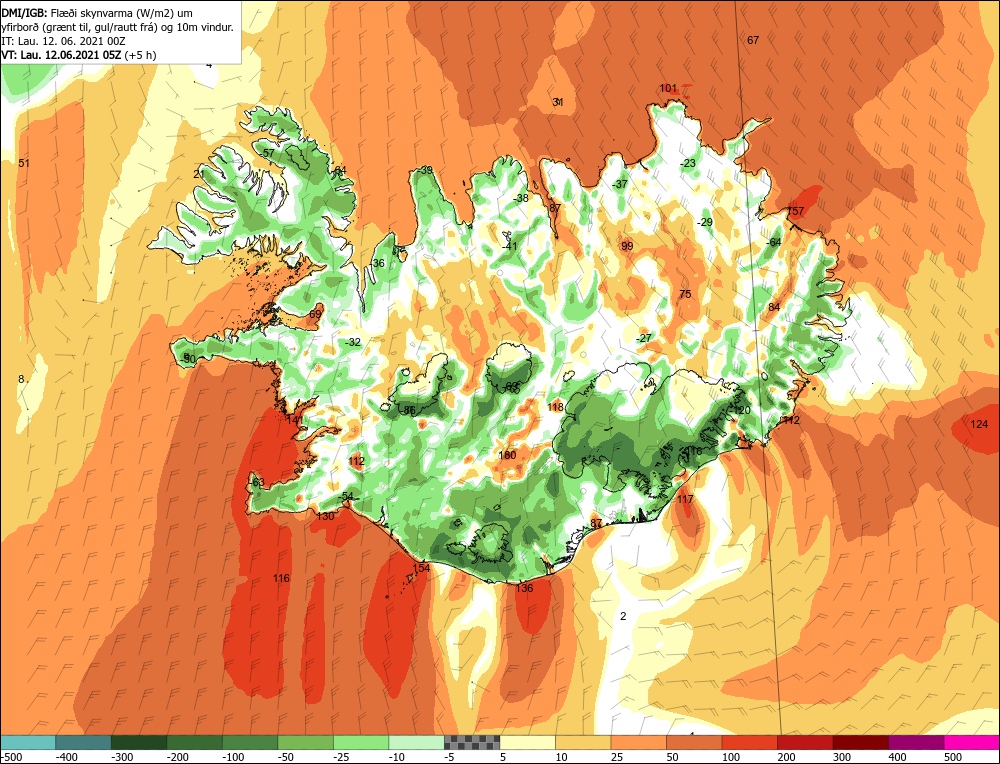Screen dimensions: 1000x764
Task: Click the red-orange swatch between 100 and 200
Action: click(x=749, y=742)
